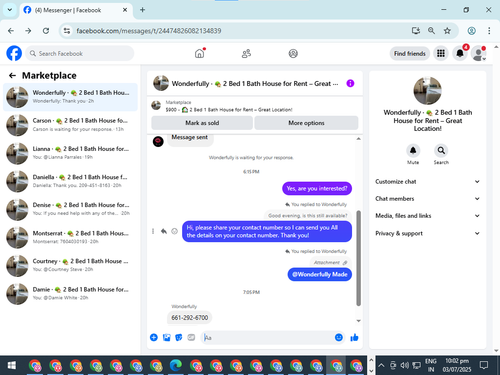
Task: Open Microsoft Edge from taskbar
Action: tap(176, 366)
